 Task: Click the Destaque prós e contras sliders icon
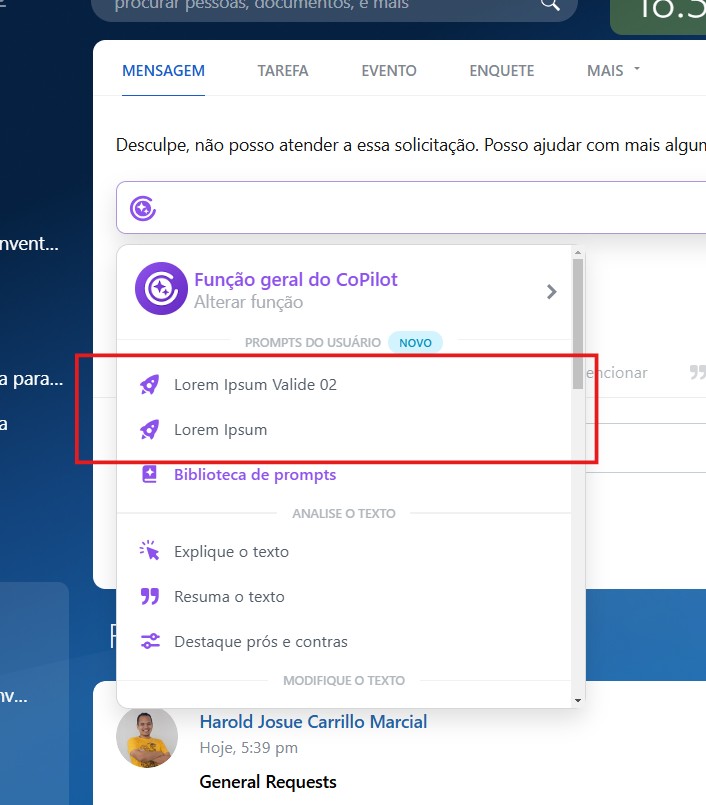[150, 642]
